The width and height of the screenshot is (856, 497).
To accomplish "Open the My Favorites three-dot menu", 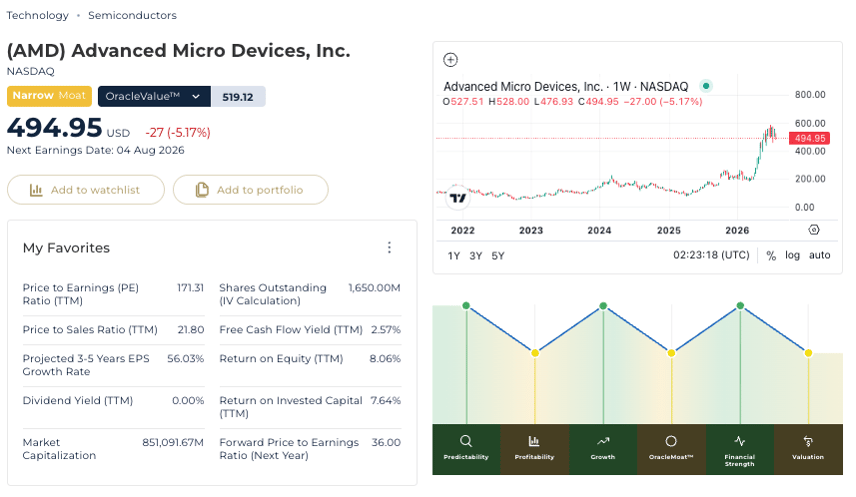I will point(389,247).
